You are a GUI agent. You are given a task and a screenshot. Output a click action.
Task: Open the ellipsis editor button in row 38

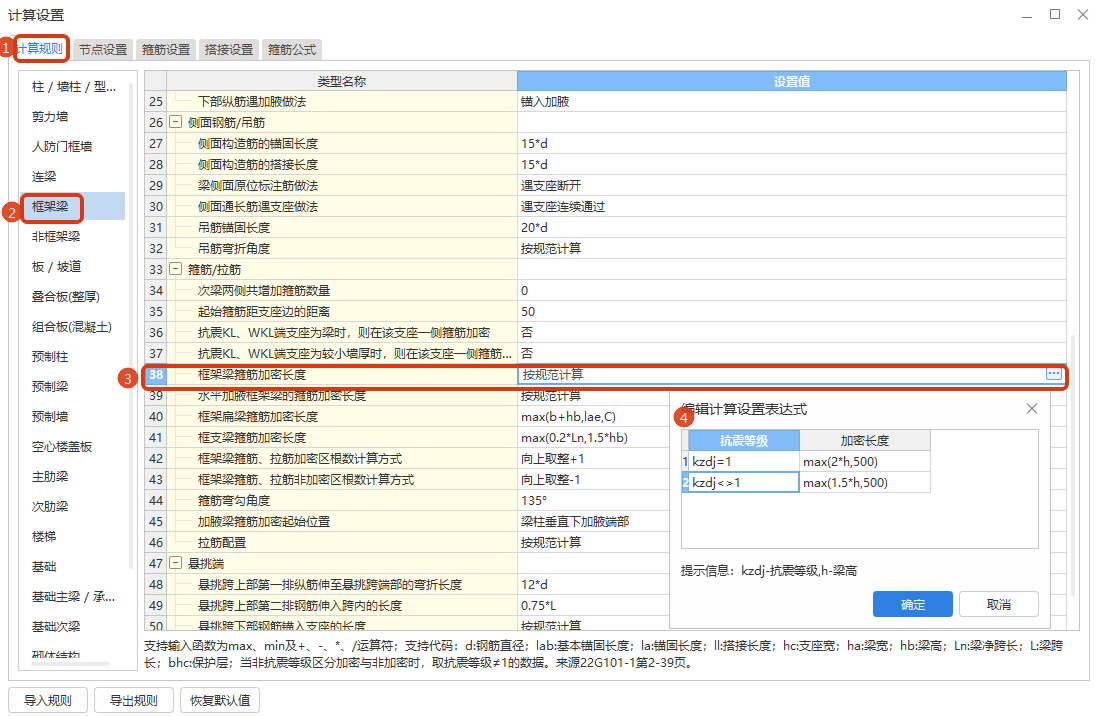(1053, 374)
